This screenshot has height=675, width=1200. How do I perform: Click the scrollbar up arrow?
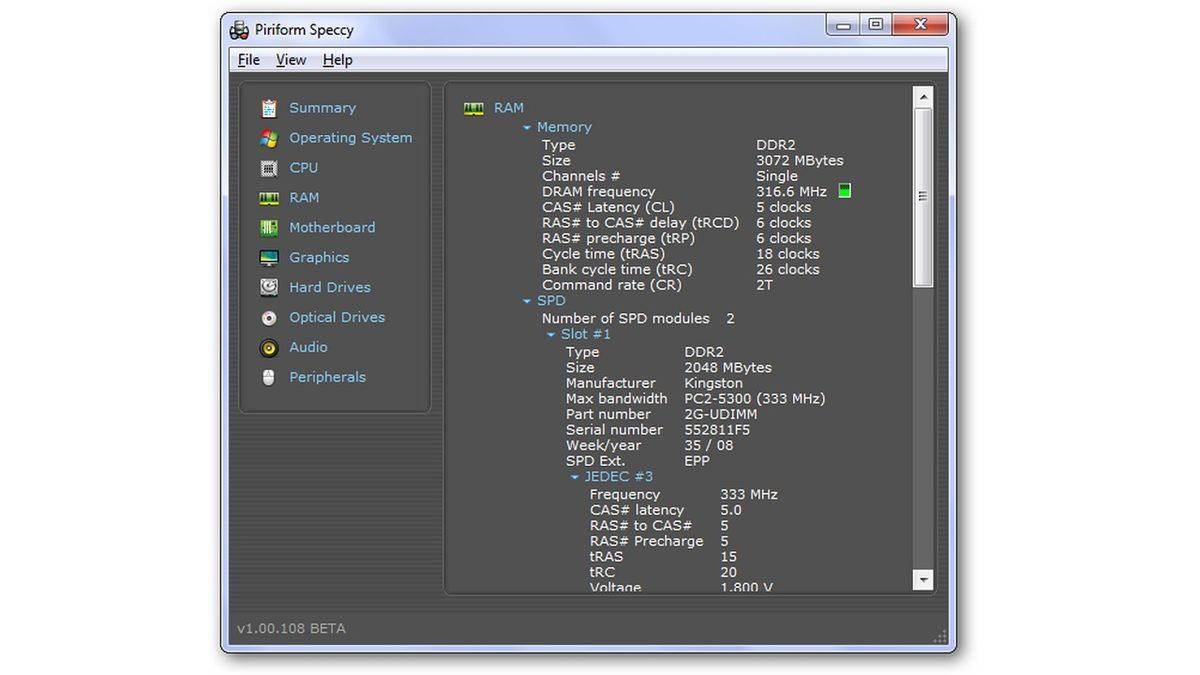pos(922,97)
